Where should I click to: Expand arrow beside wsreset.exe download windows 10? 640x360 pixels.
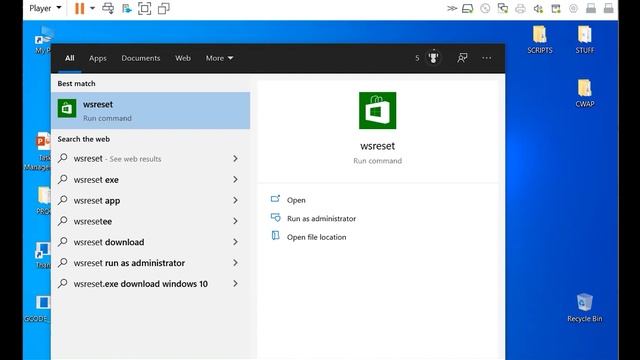236,283
